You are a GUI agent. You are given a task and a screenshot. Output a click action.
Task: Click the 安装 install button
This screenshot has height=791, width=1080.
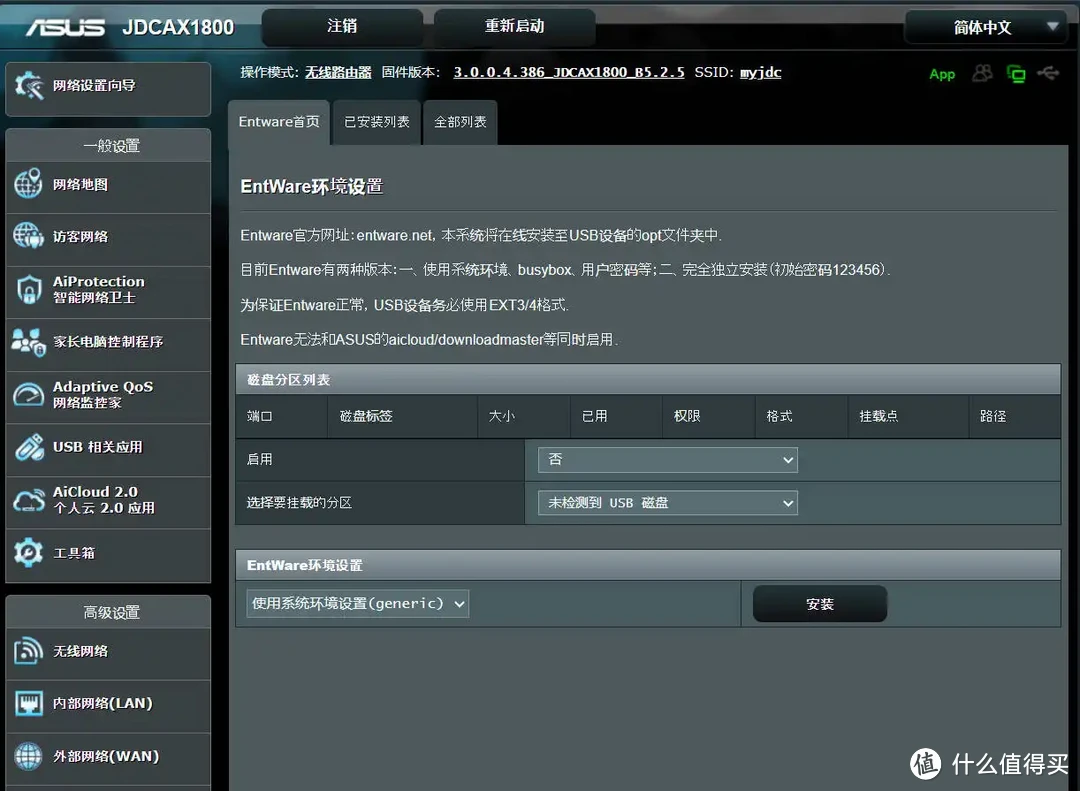coord(820,604)
